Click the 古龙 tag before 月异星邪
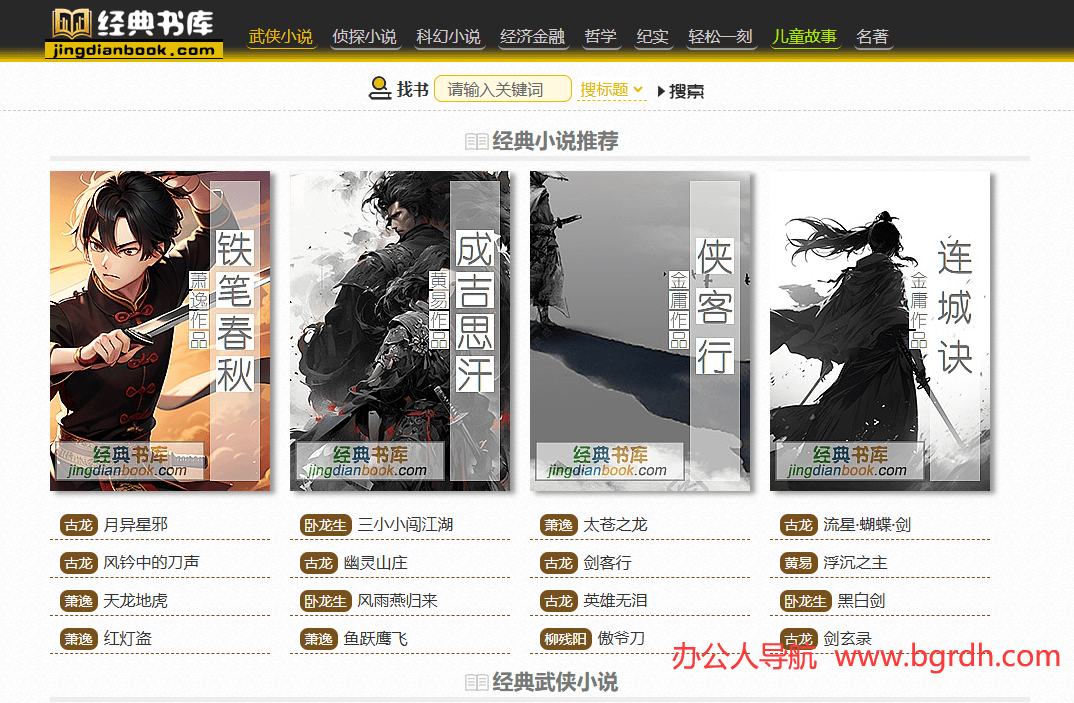 [78, 525]
